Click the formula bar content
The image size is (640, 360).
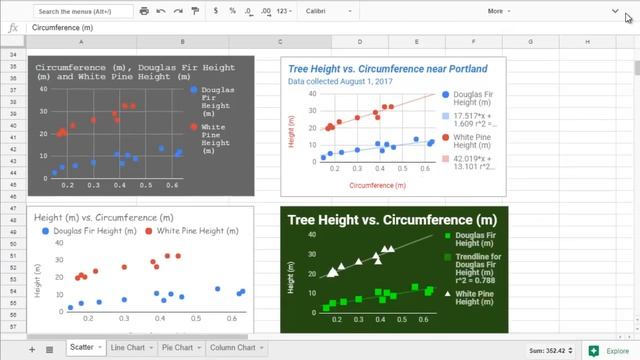click(62, 28)
